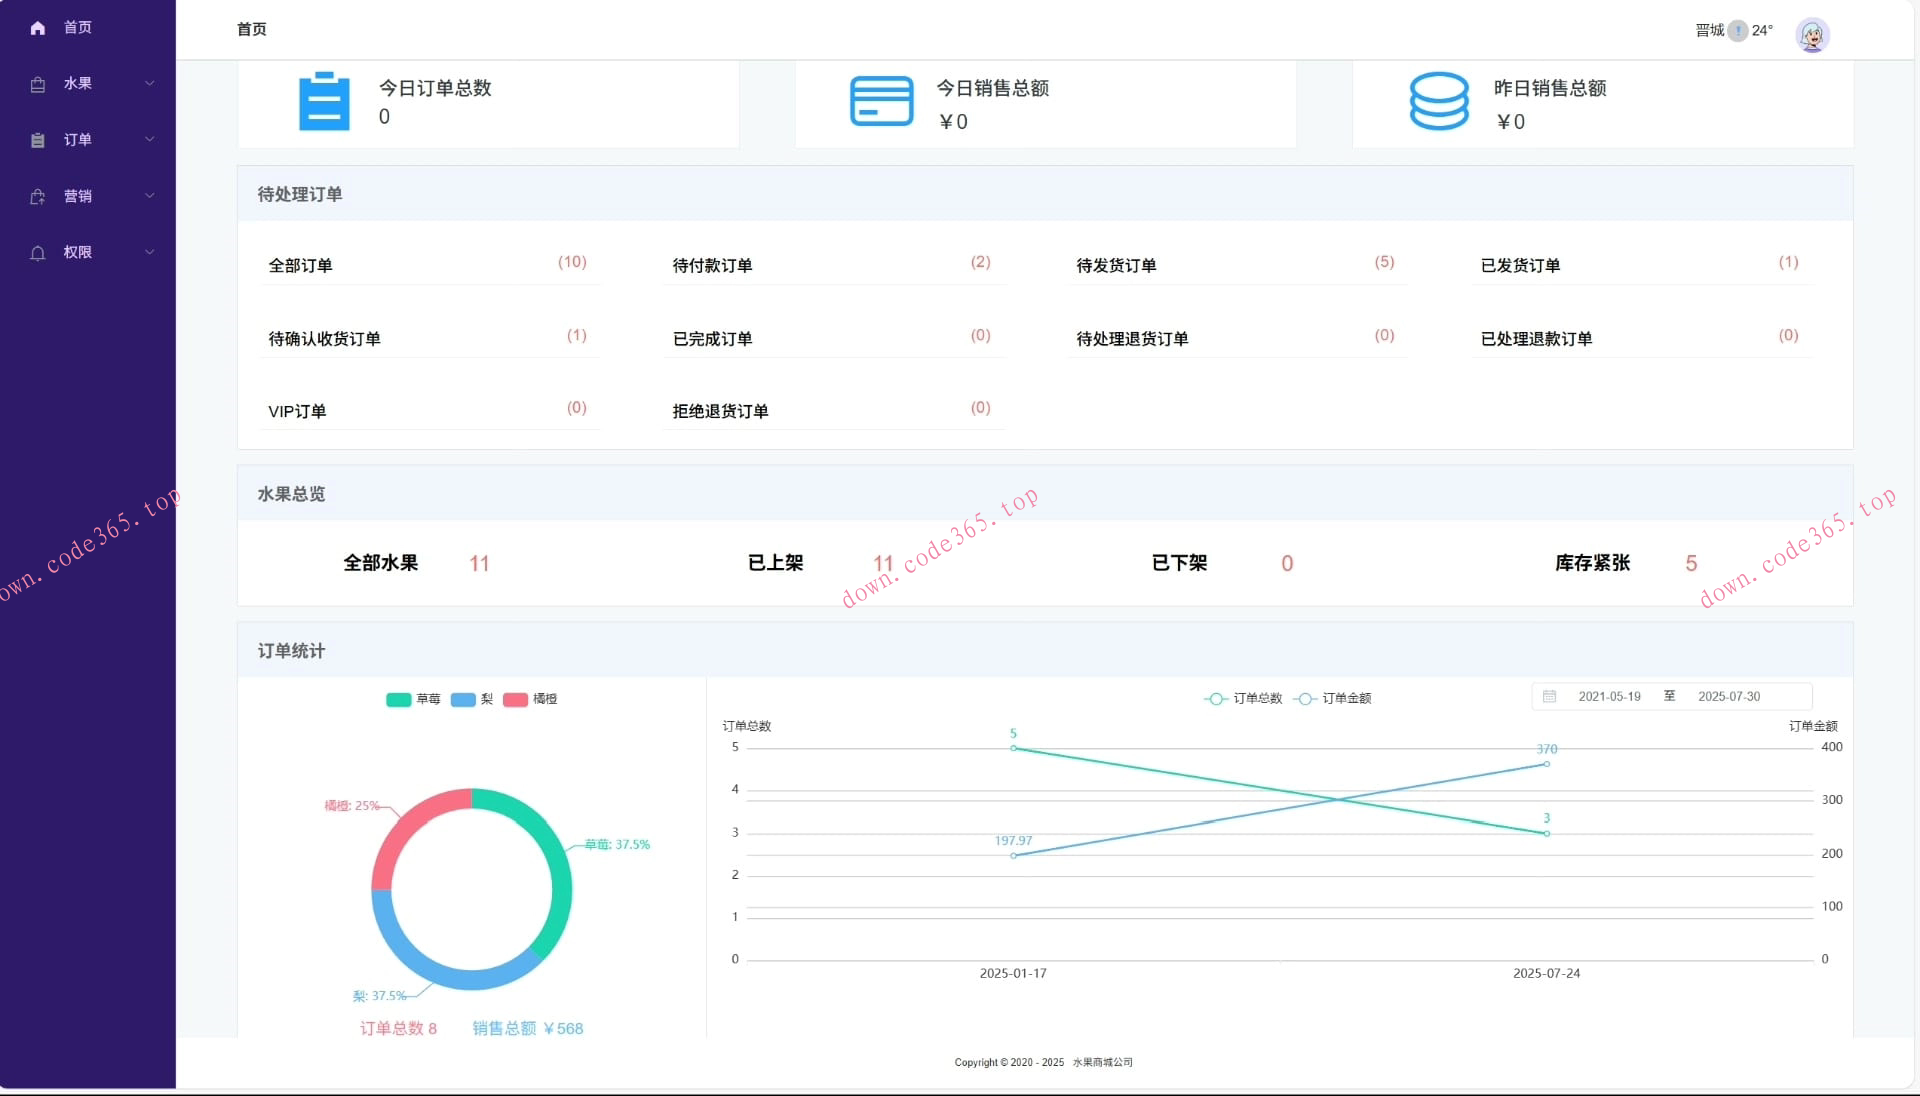
Task: Select the 首页 sidebar menu item
Action: pos(78,28)
